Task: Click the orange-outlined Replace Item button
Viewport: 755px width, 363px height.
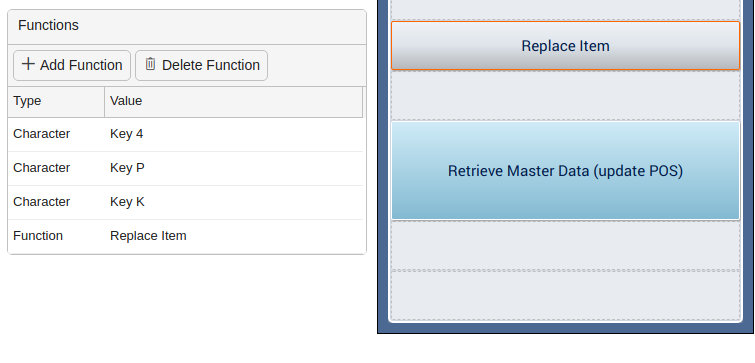Action: point(565,46)
